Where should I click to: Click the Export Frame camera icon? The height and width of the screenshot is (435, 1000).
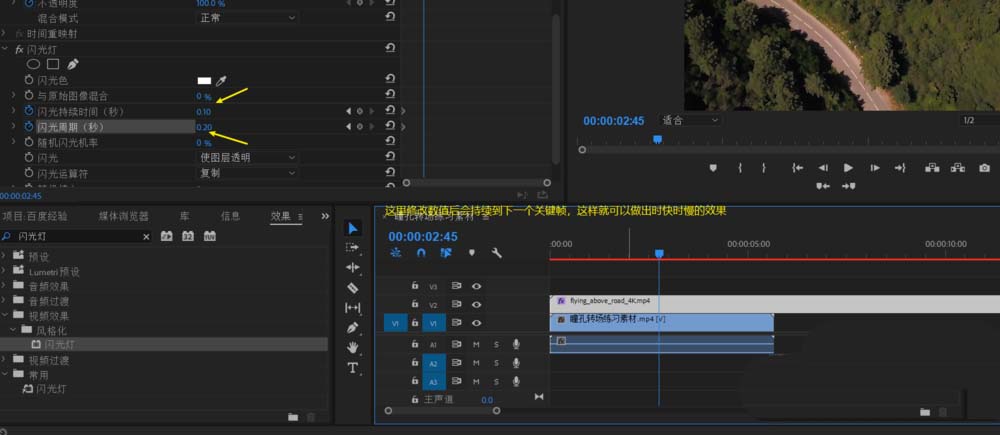coord(984,168)
